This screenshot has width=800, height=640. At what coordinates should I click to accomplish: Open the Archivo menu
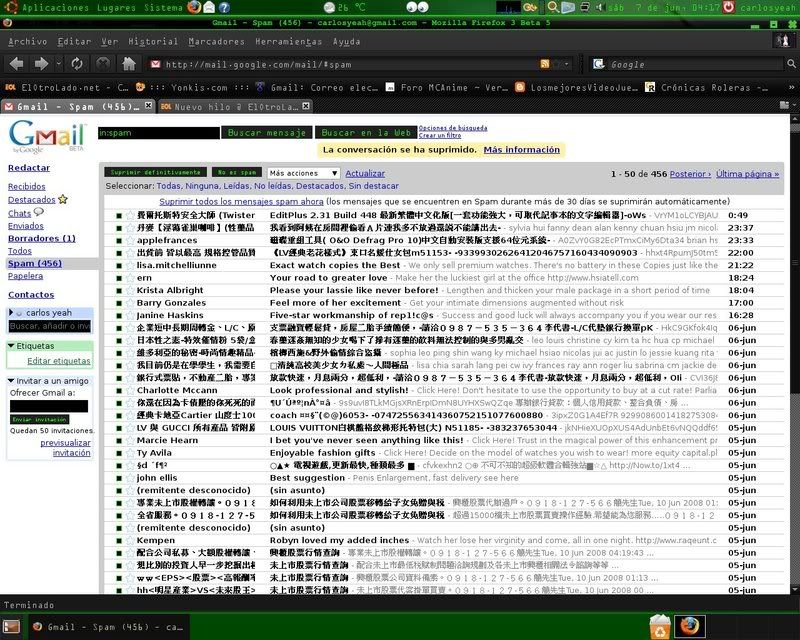pyautogui.click(x=28, y=41)
